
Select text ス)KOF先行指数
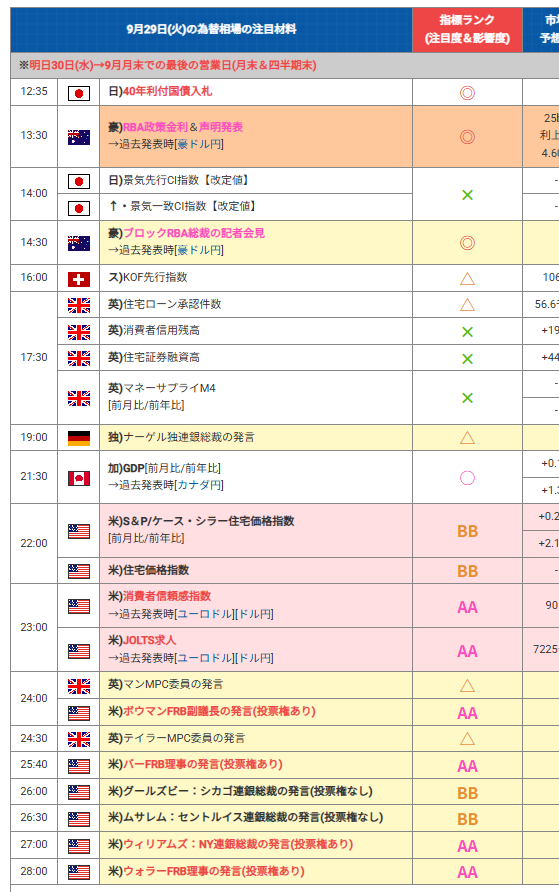(147, 277)
